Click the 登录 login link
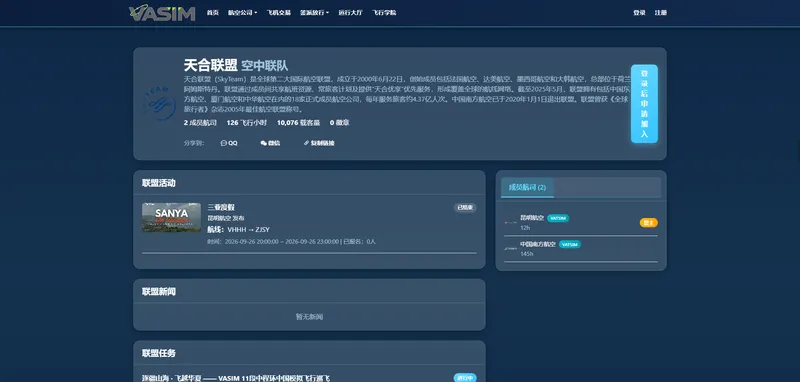The image size is (800, 382). [639, 13]
